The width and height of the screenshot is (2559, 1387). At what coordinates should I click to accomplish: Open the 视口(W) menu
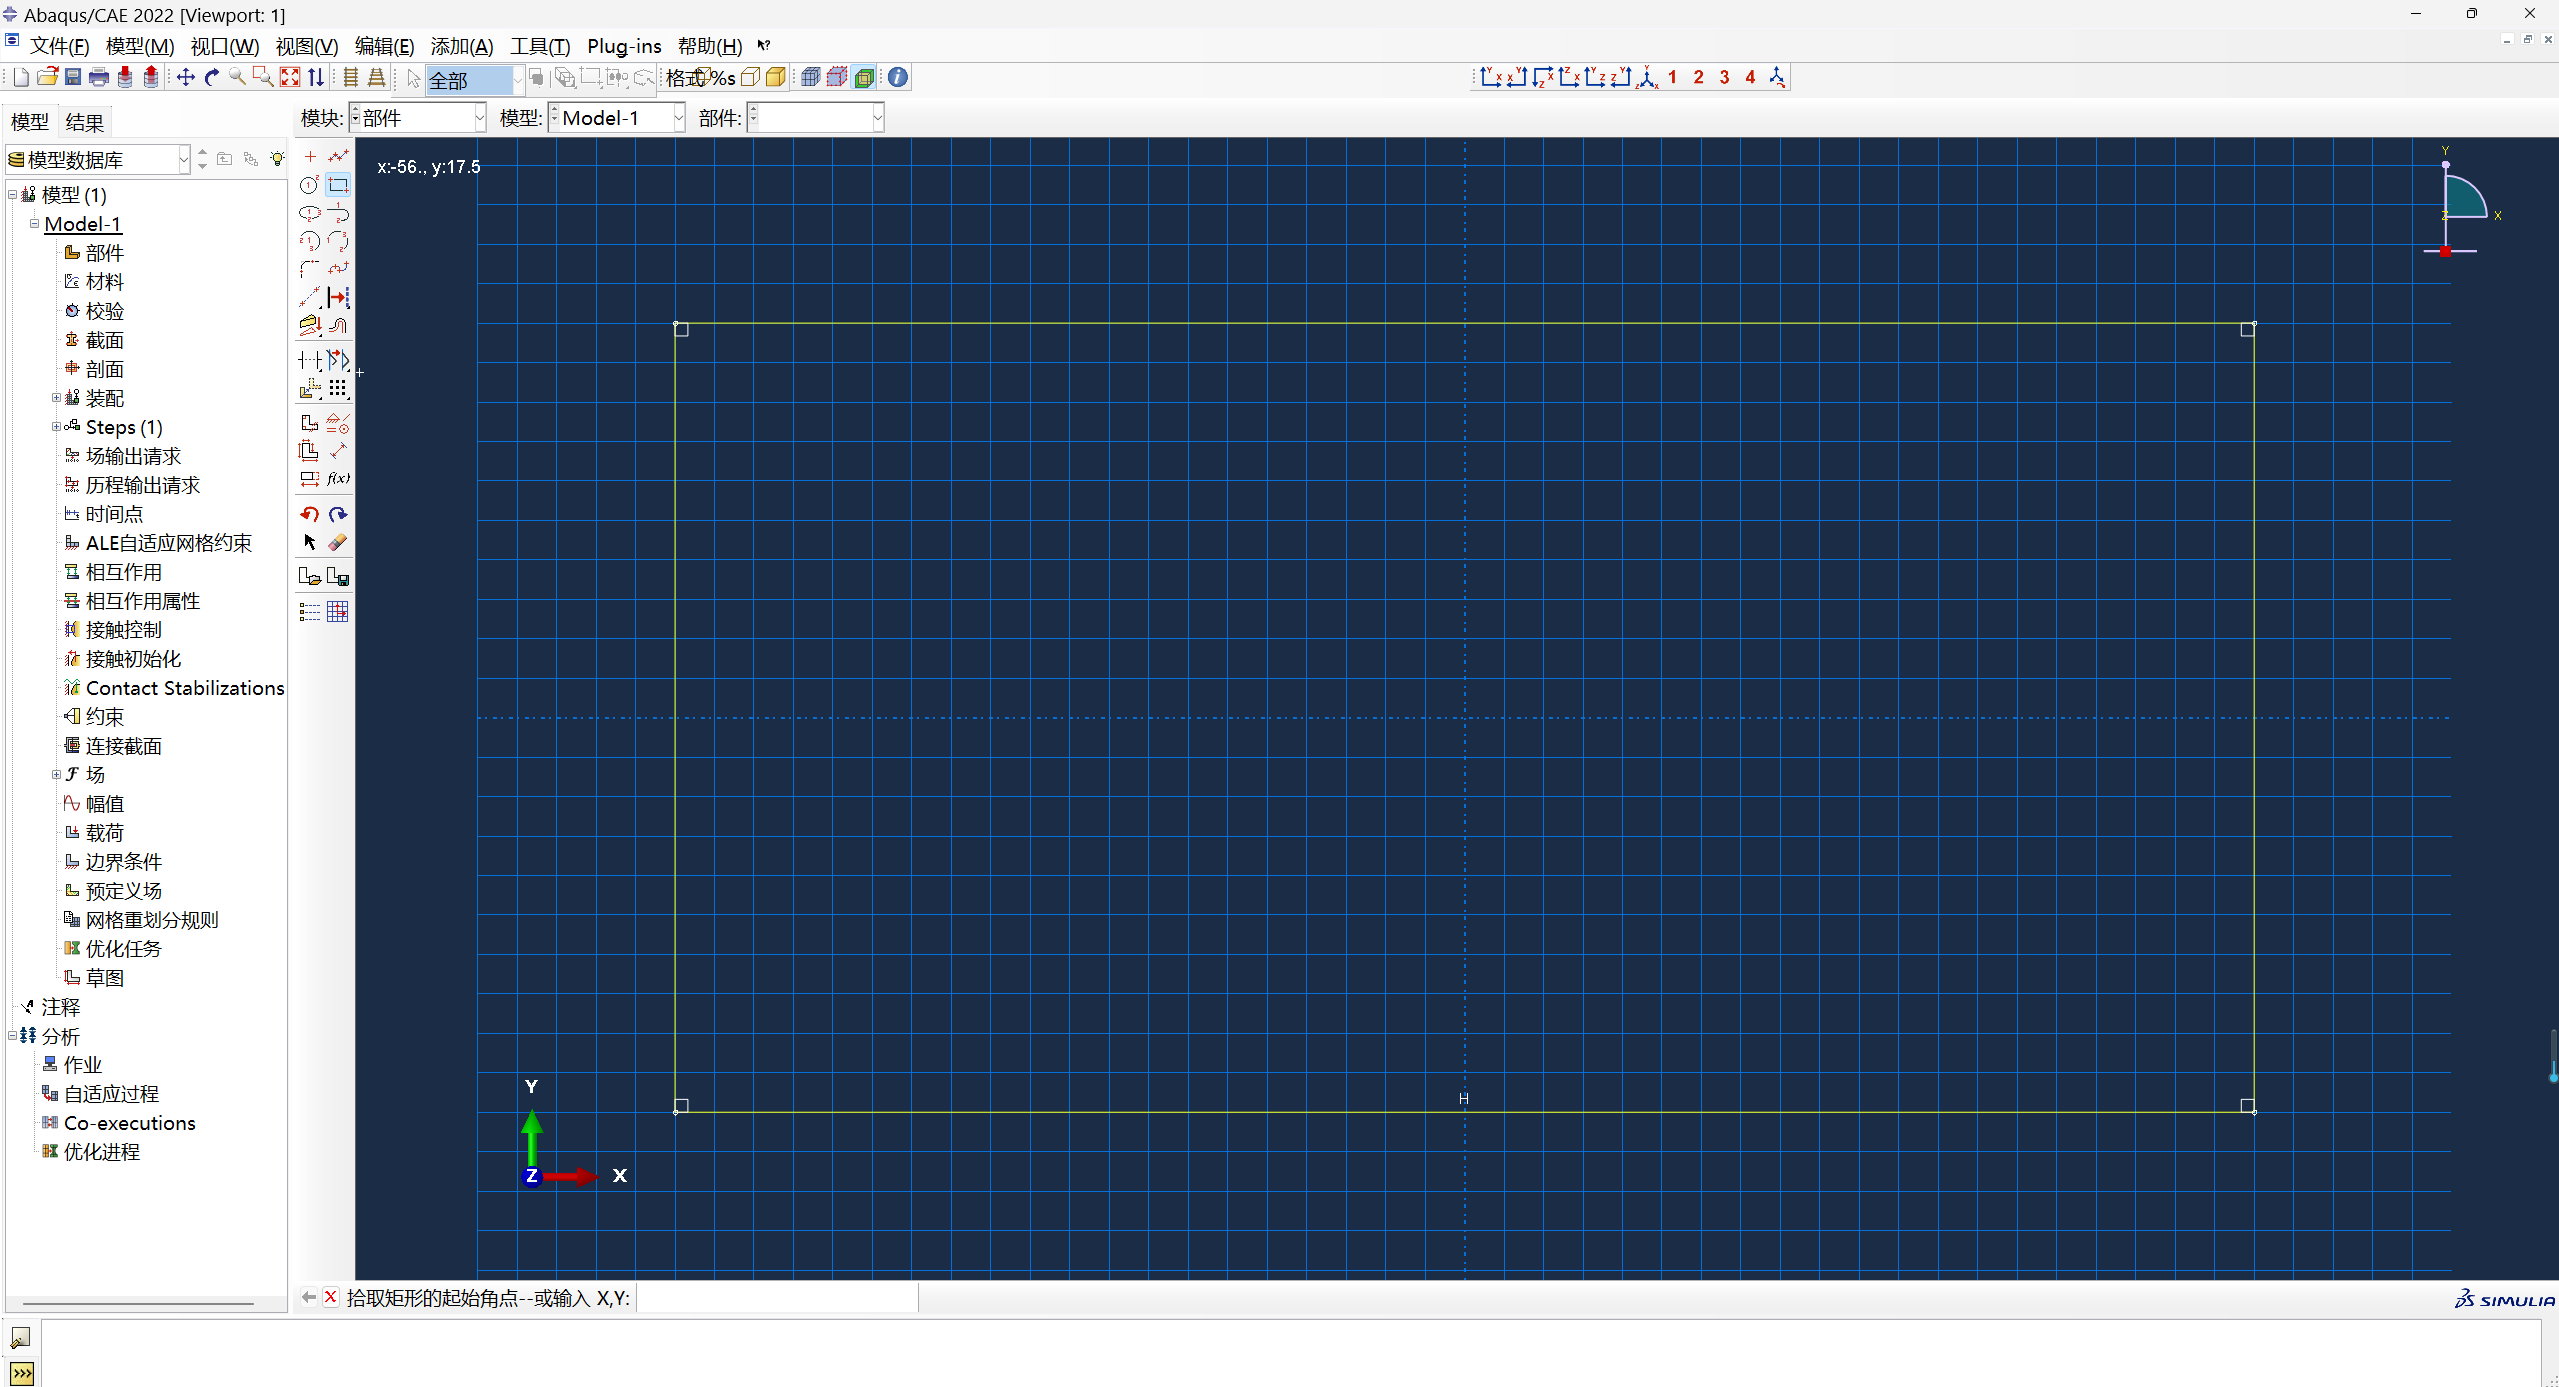tap(224, 46)
